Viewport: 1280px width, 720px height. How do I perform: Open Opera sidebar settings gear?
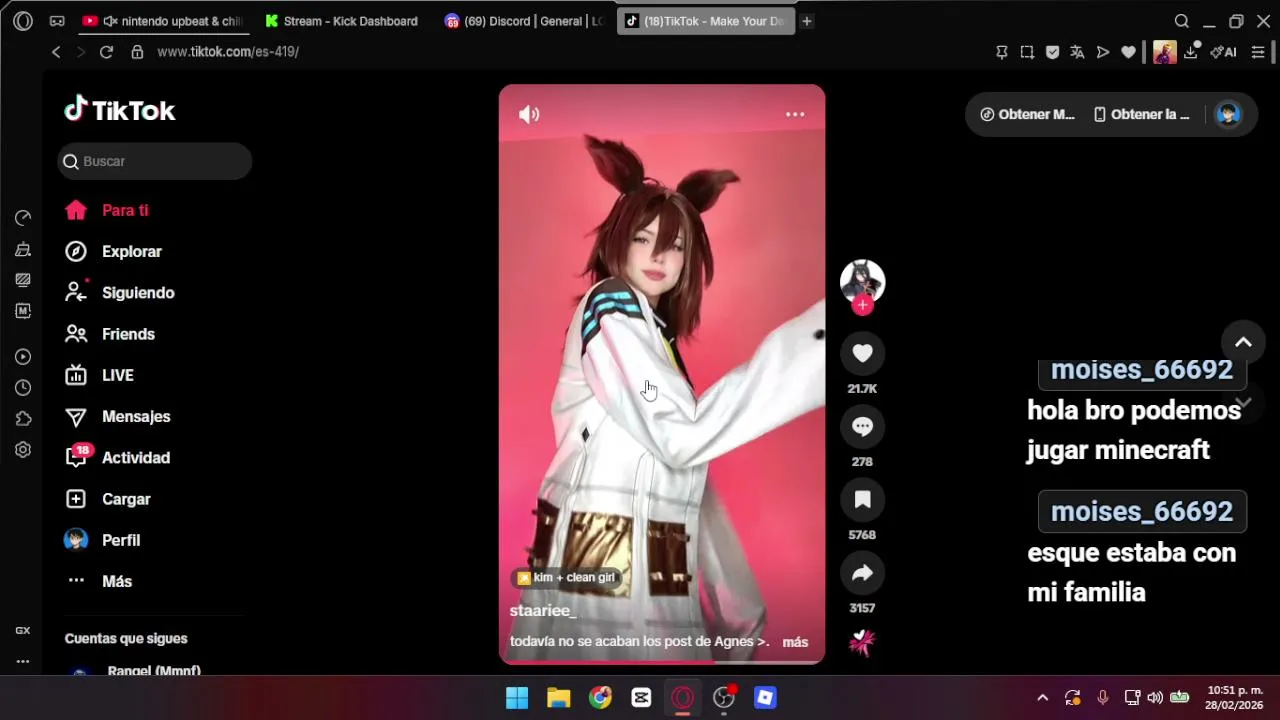pyautogui.click(x=23, y=450)
